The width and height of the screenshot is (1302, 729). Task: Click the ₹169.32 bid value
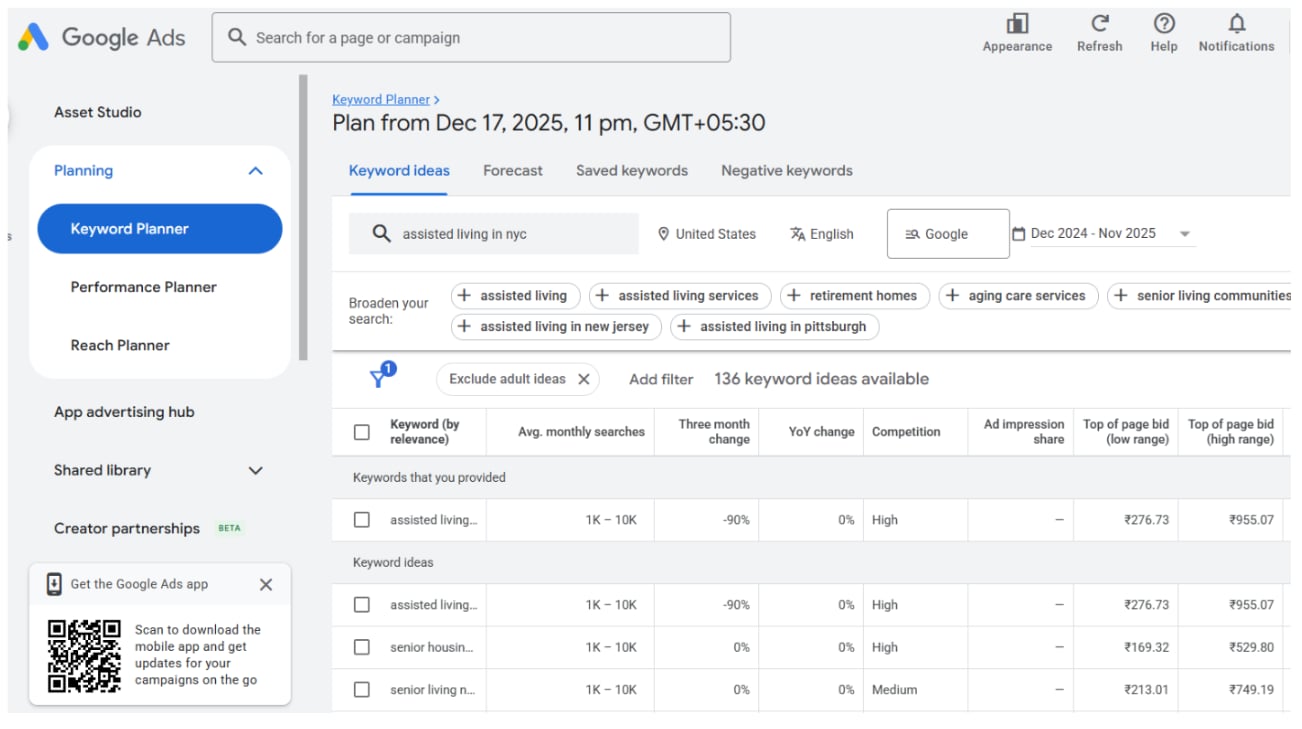tap(1146, 647)
